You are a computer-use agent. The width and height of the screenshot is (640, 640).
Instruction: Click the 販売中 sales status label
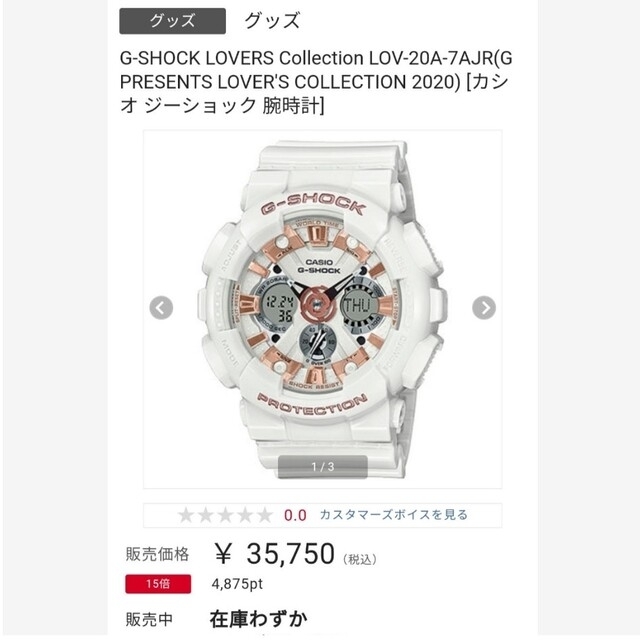coord(149,620)
